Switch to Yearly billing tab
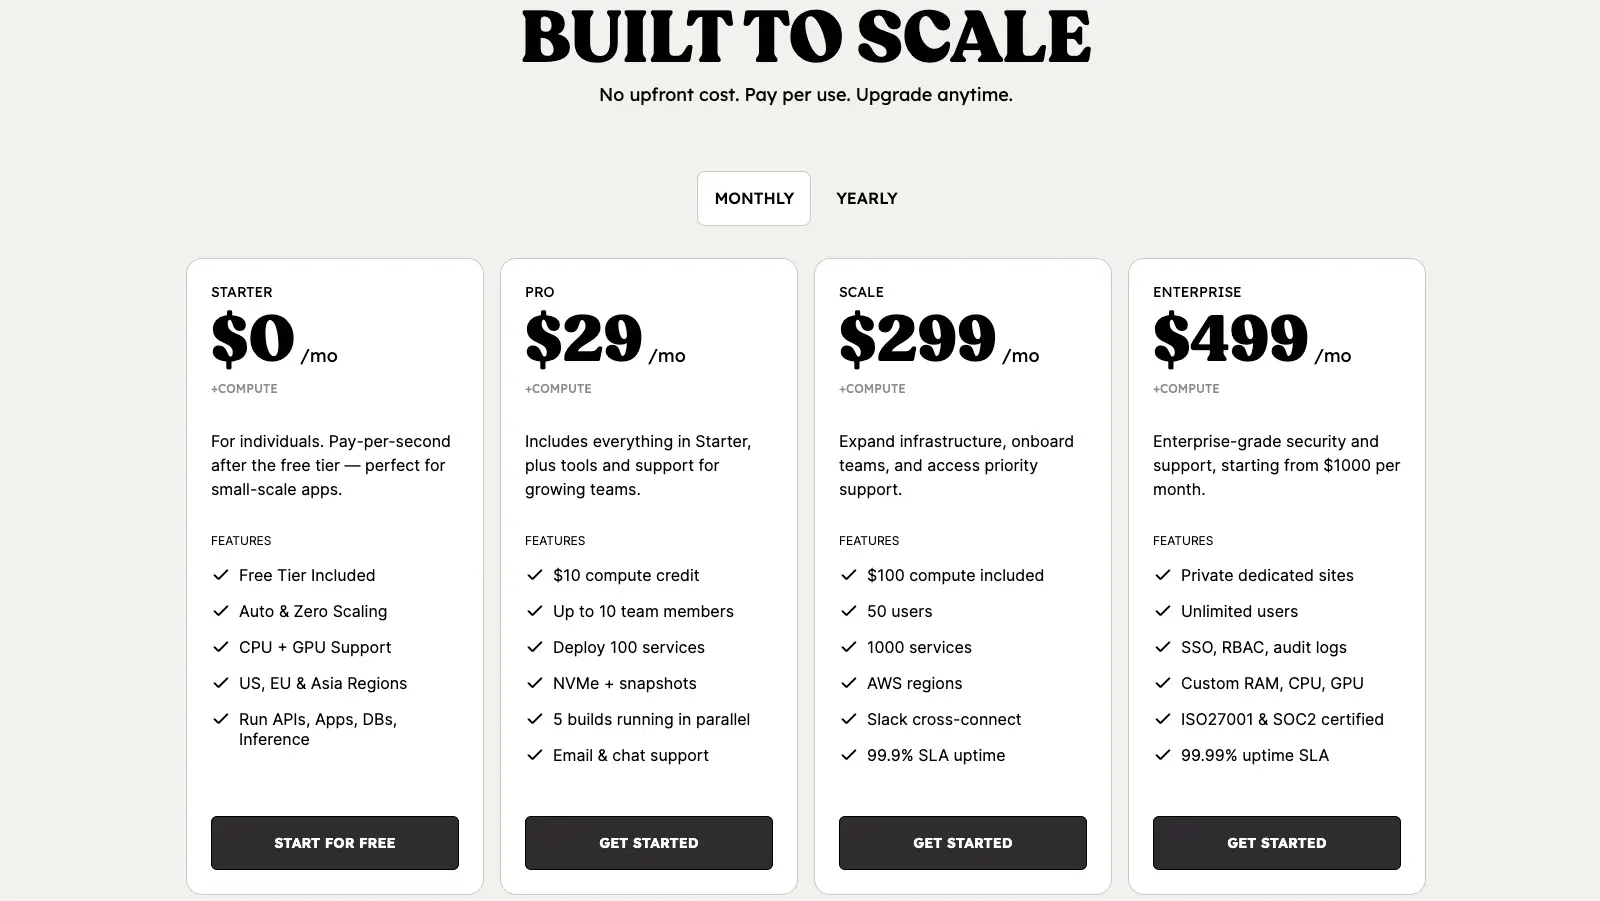 (x=867, y=198)
